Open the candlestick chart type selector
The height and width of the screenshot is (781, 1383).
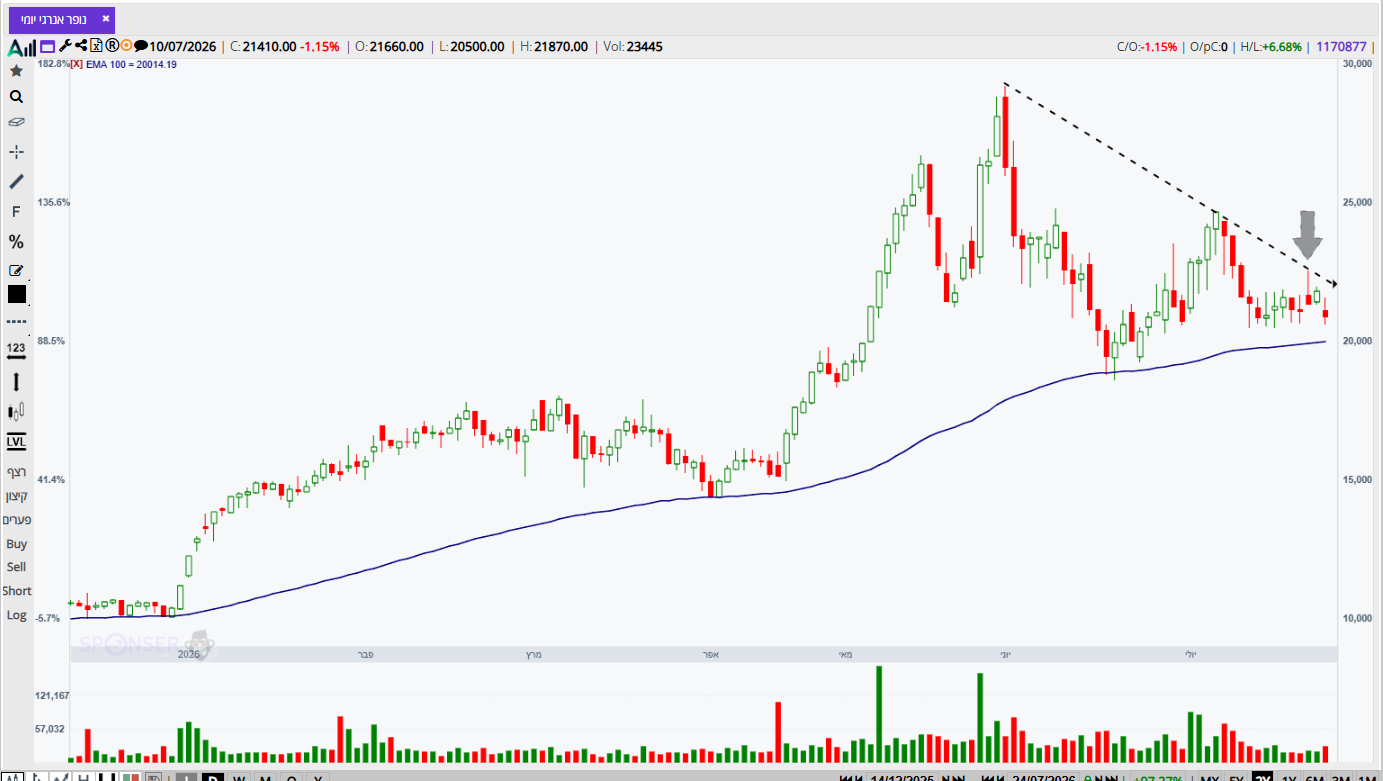point(16,411)
